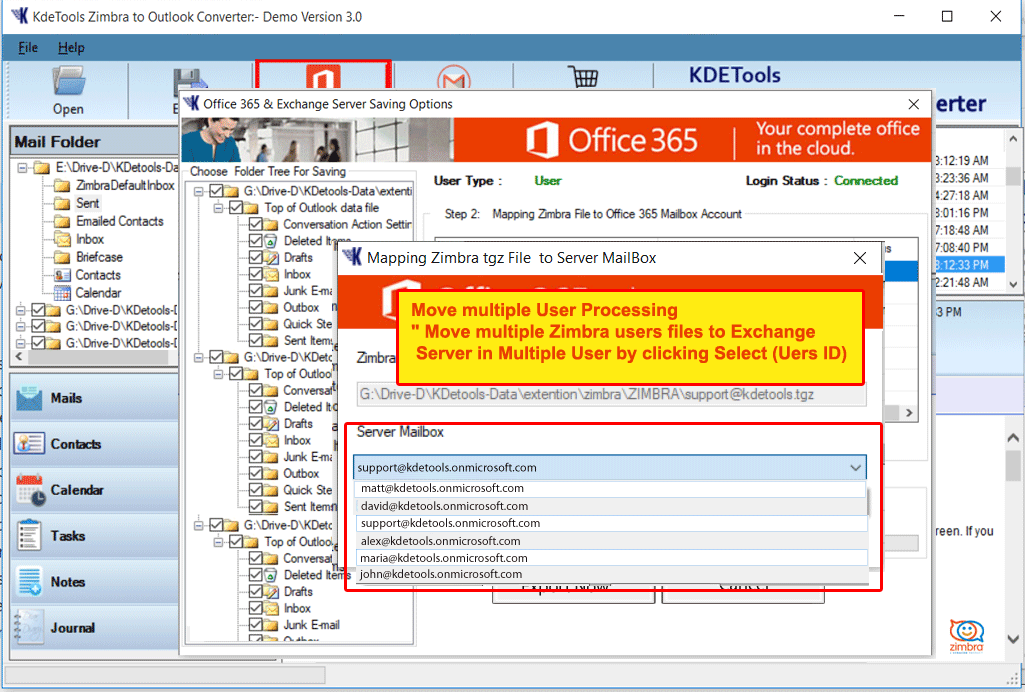This screenshot has width=1025, height=692.
Task: Select matt@kdetools.onmicrosoft.com from the list
Action: (x=442, y=489)
